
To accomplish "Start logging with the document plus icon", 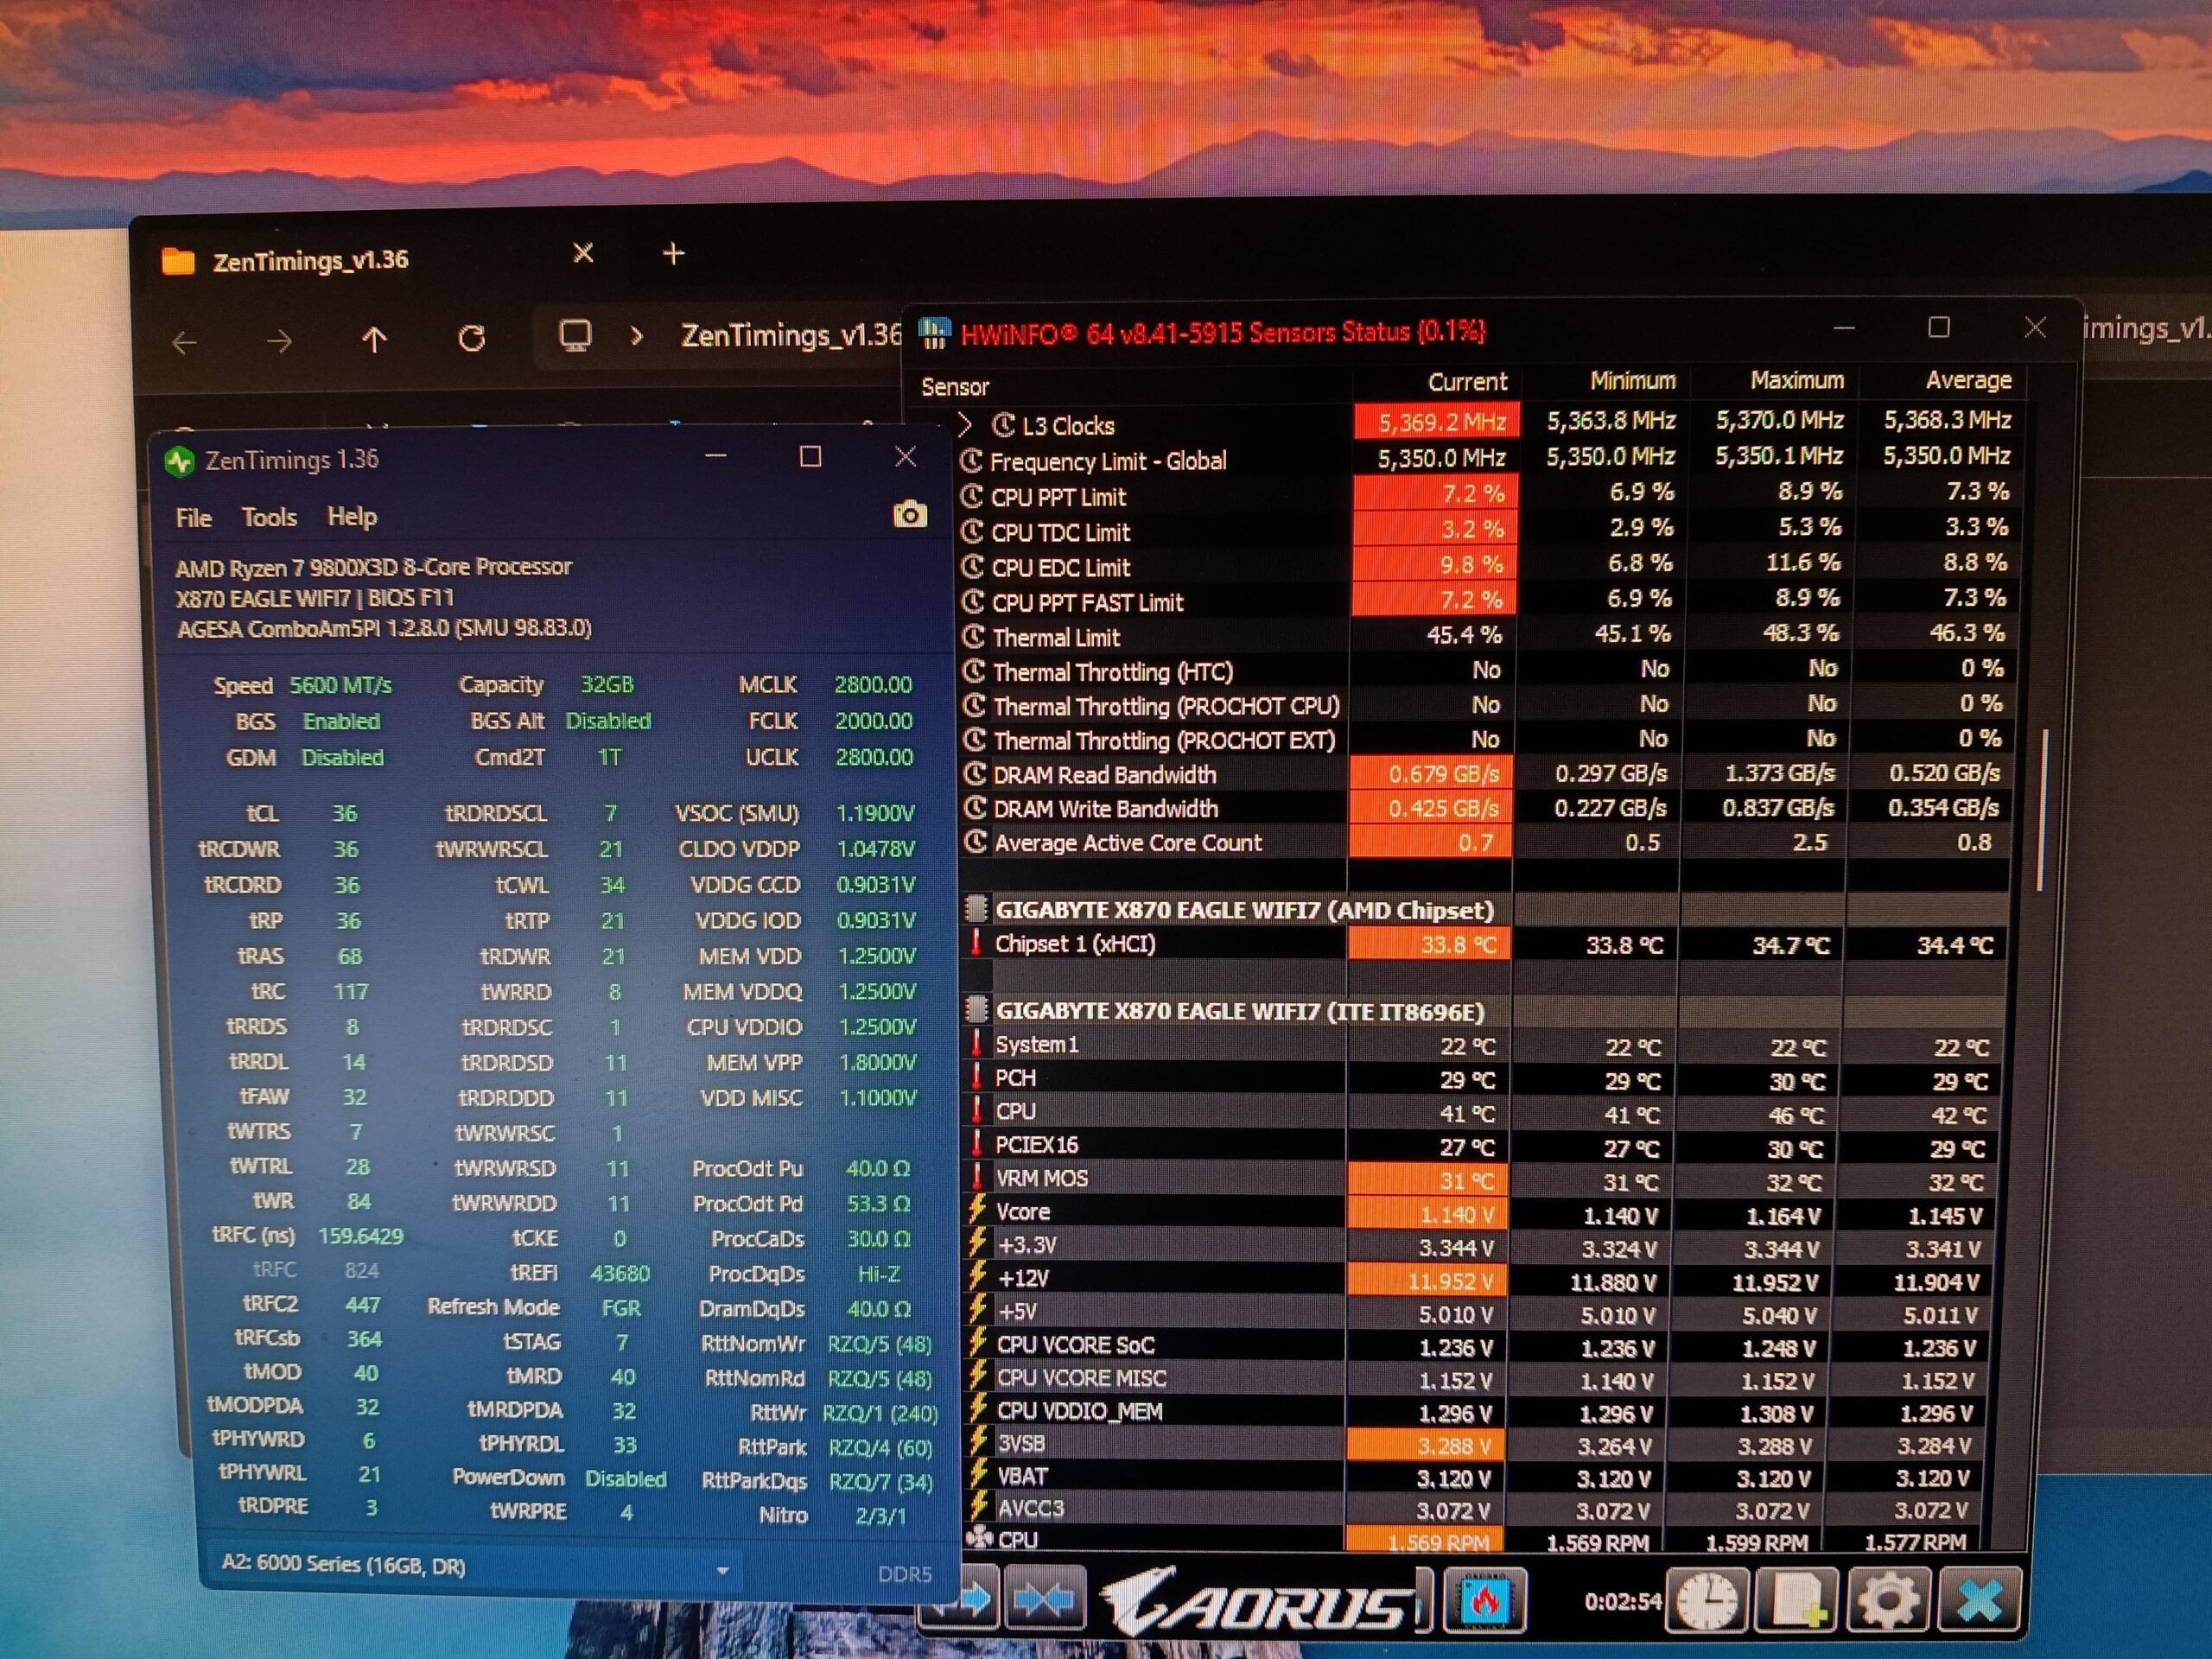I will tap(1799, 1599).
